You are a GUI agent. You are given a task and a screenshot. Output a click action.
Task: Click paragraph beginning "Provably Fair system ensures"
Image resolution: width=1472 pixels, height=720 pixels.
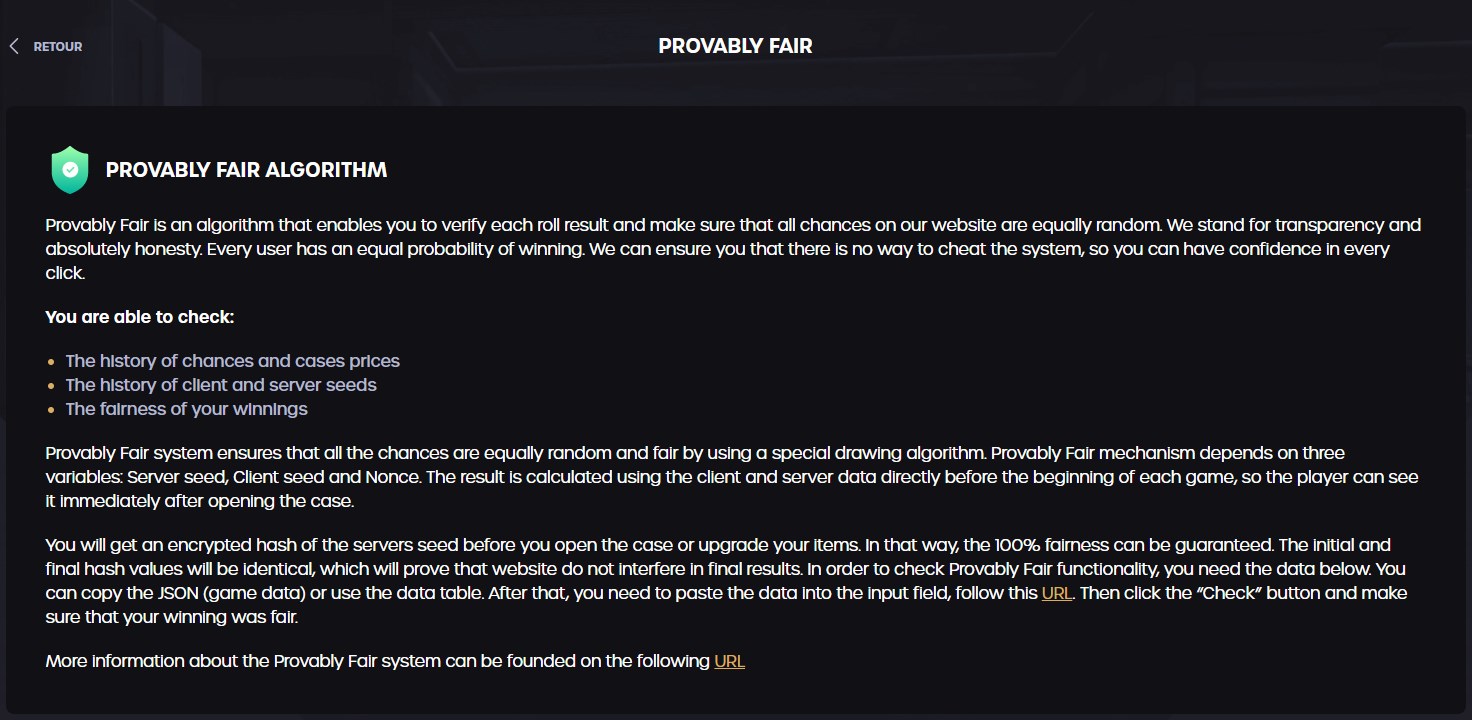tap(700, 477)
